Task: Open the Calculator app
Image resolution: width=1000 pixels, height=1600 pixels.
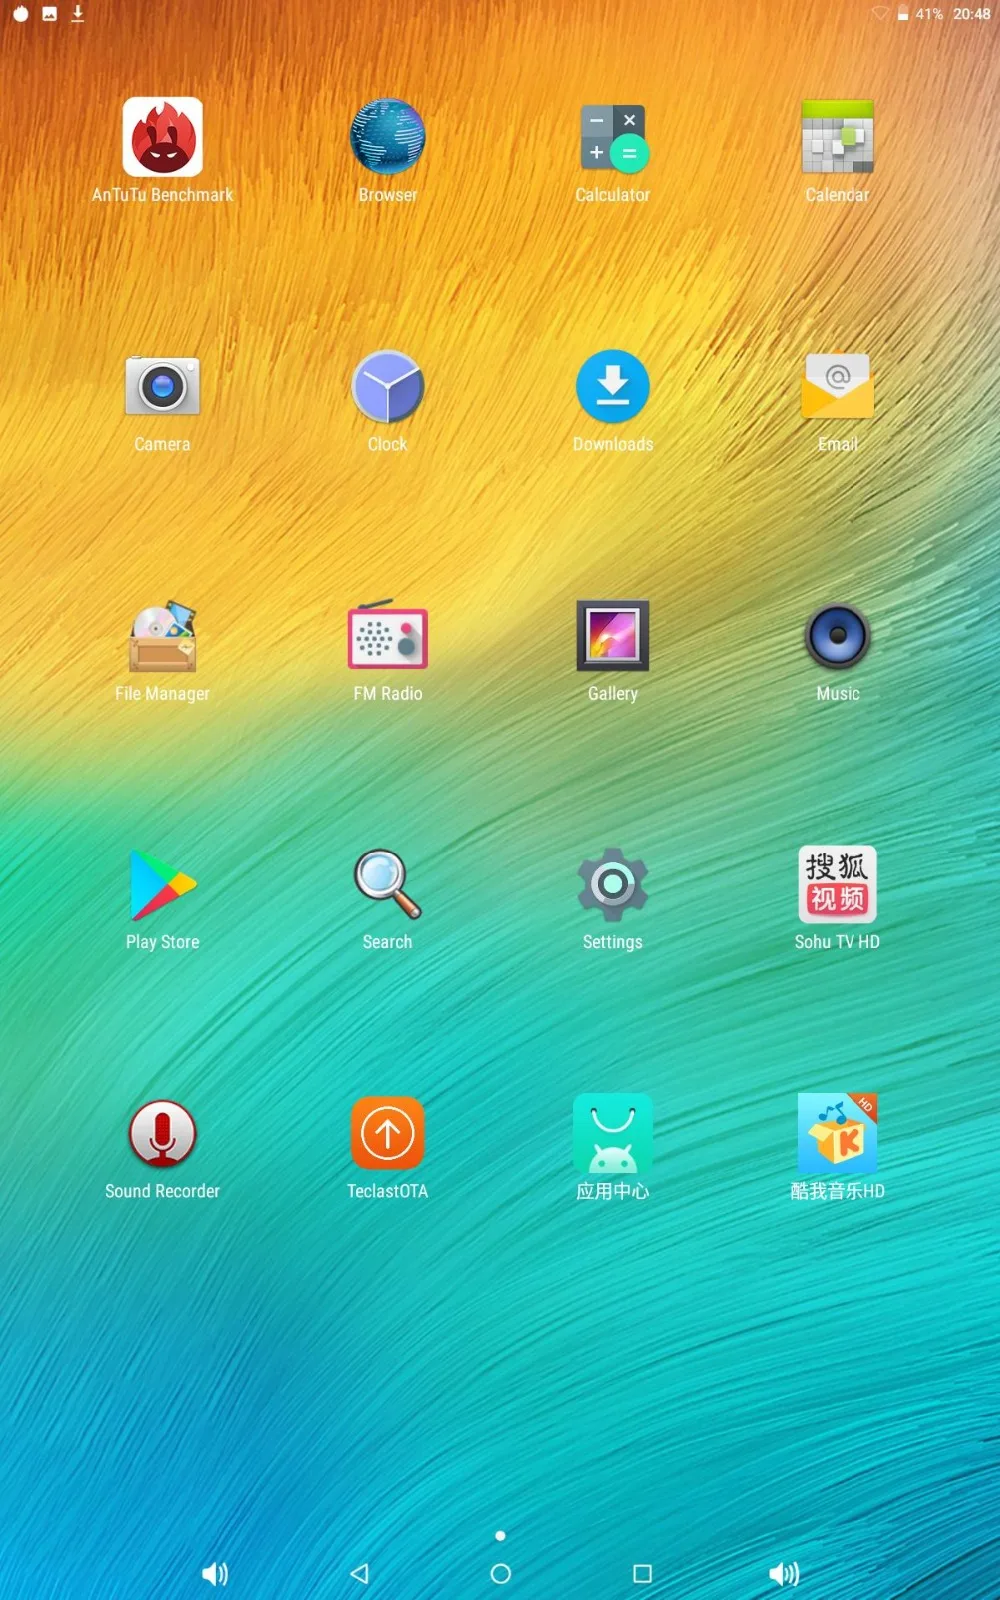Action: tap(613, 137)
